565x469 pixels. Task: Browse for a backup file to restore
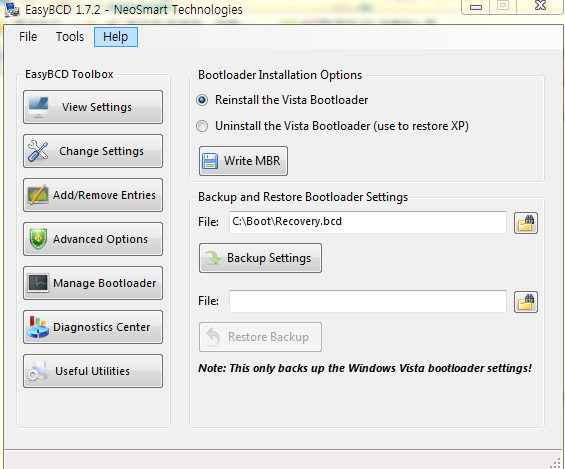coord(526,302)
